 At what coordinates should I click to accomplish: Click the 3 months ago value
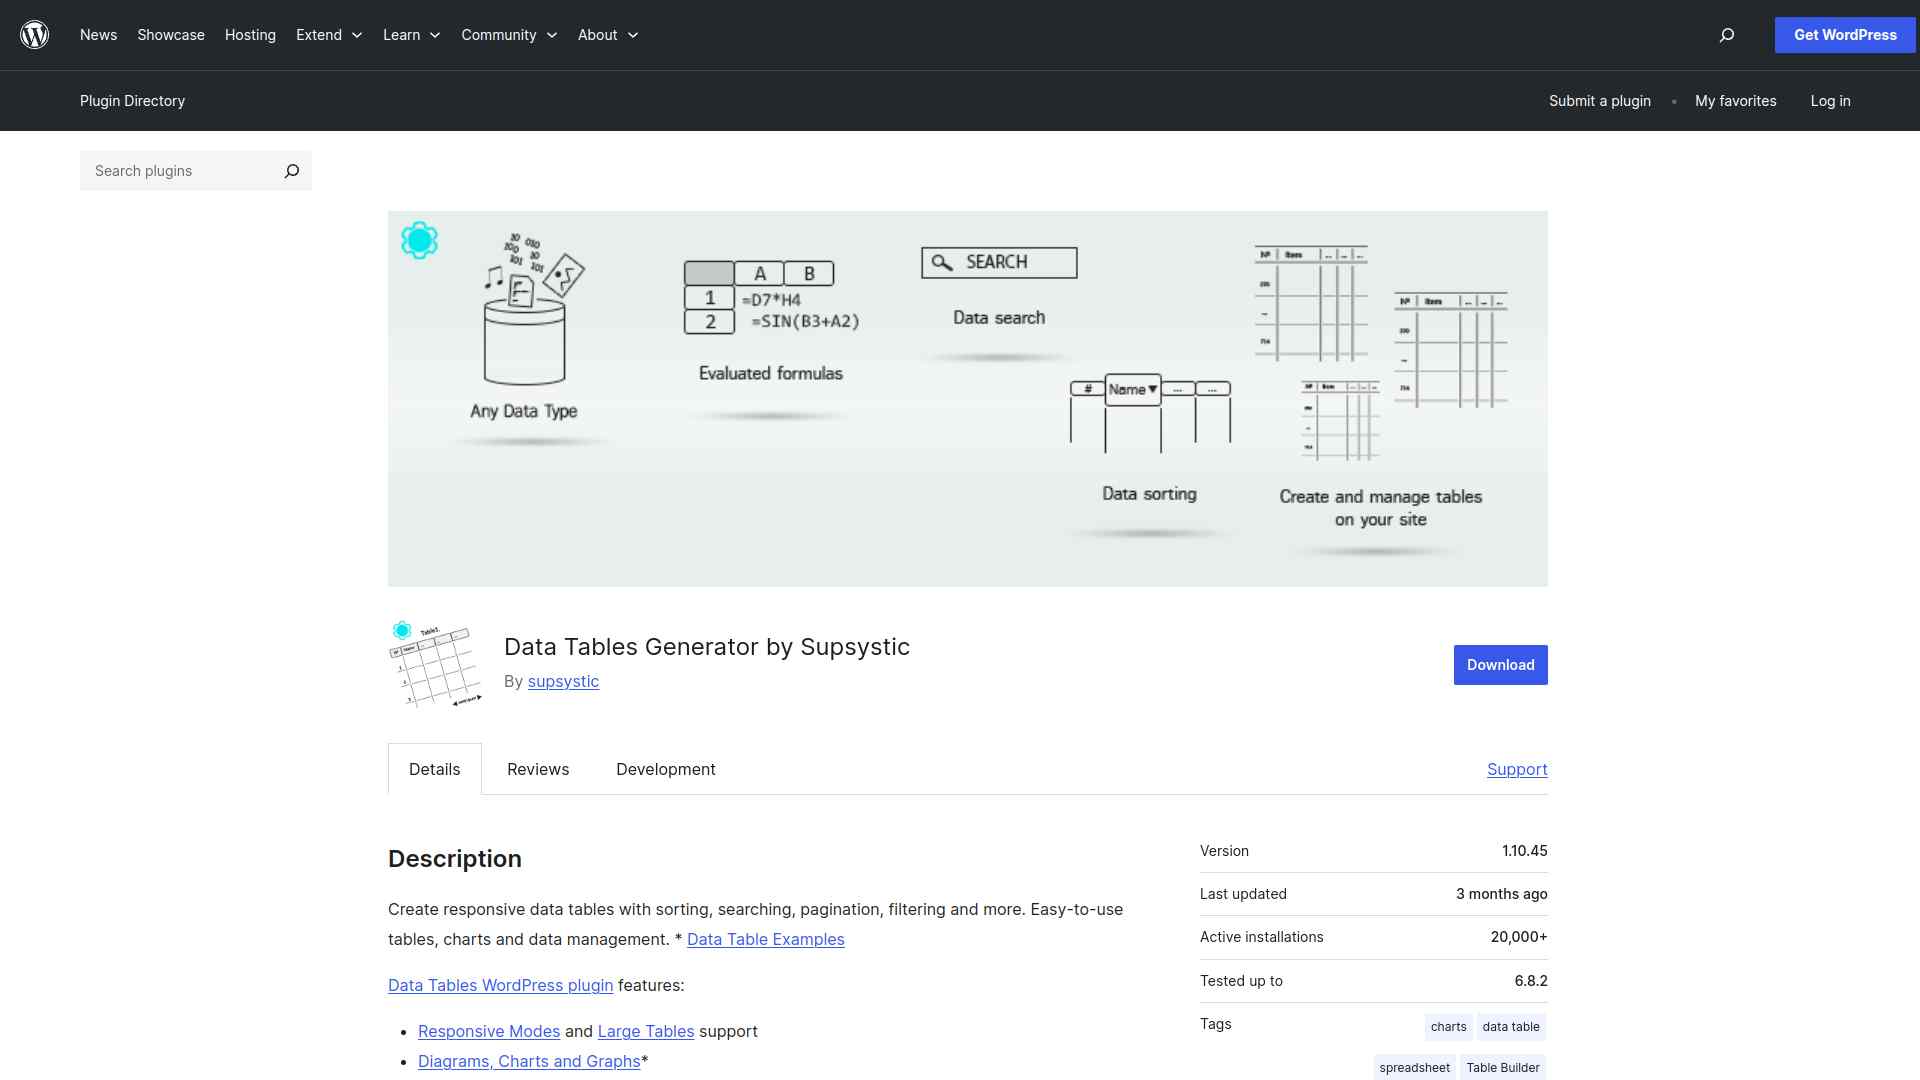(x=1502, y=894)
